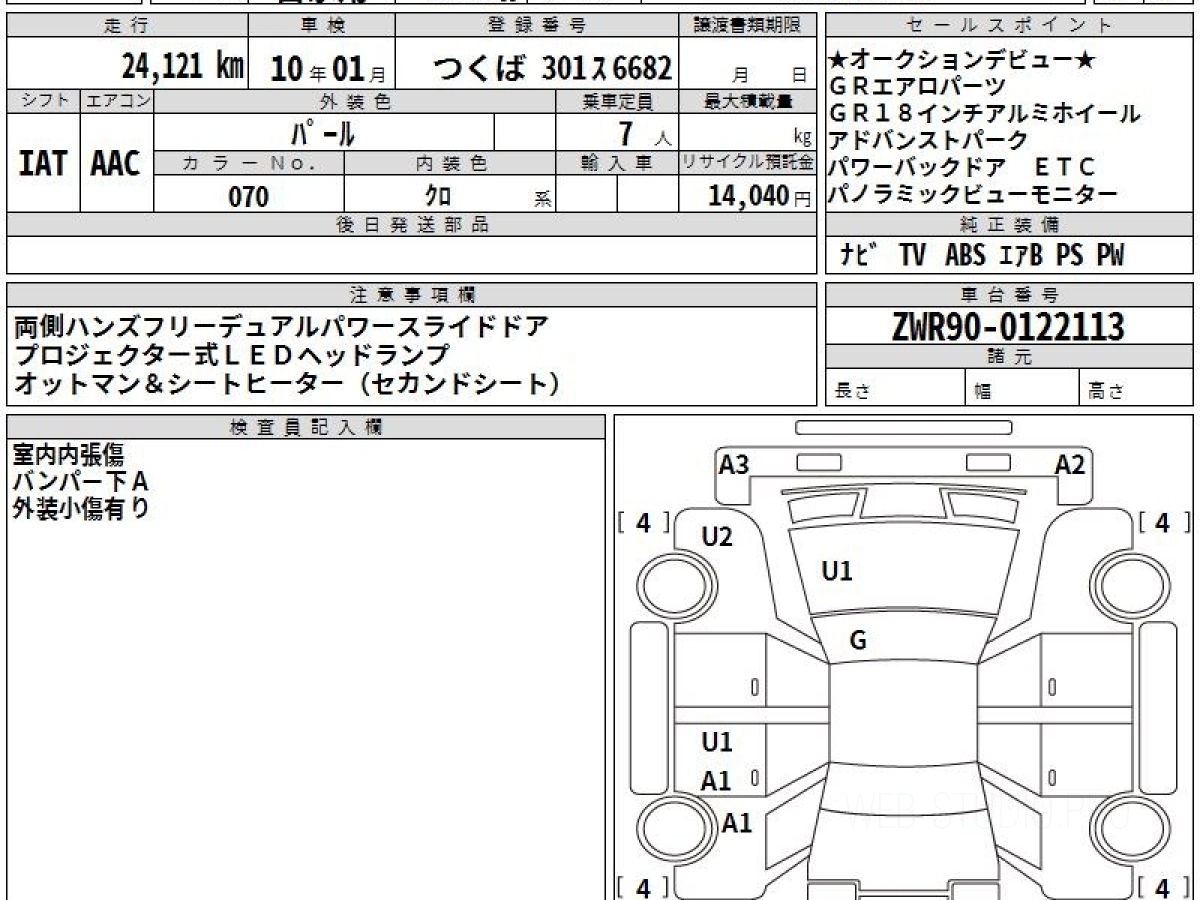Click the エアコン header cell

pos(117,101)
